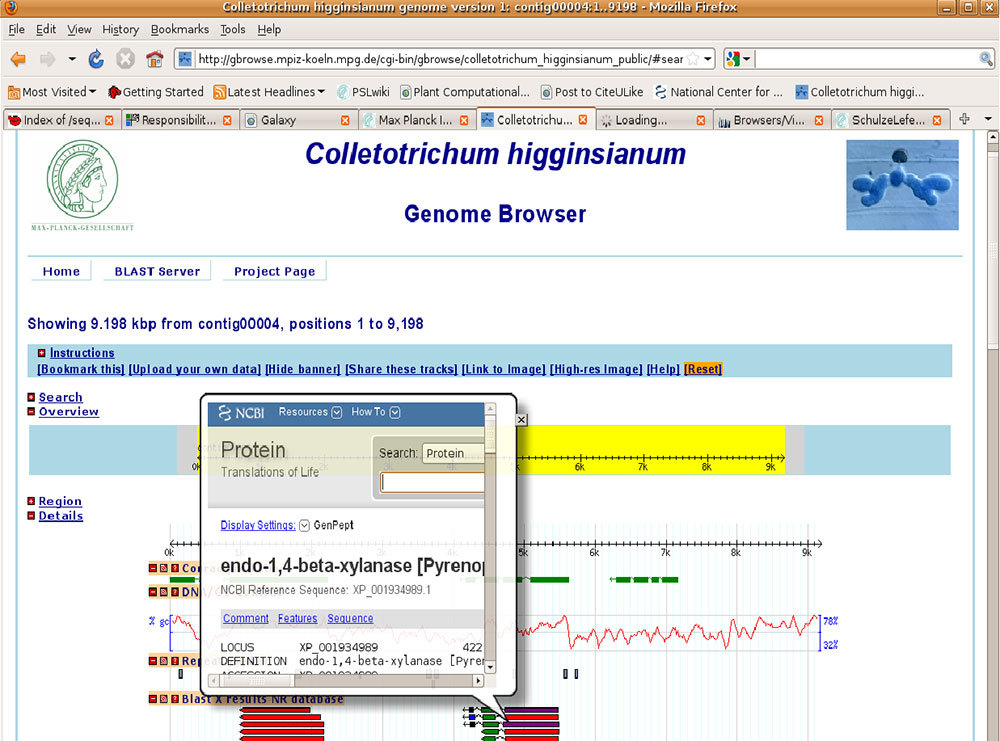
Task: Open the Plant Computational... bookmark
Action: tap(465, 92)
